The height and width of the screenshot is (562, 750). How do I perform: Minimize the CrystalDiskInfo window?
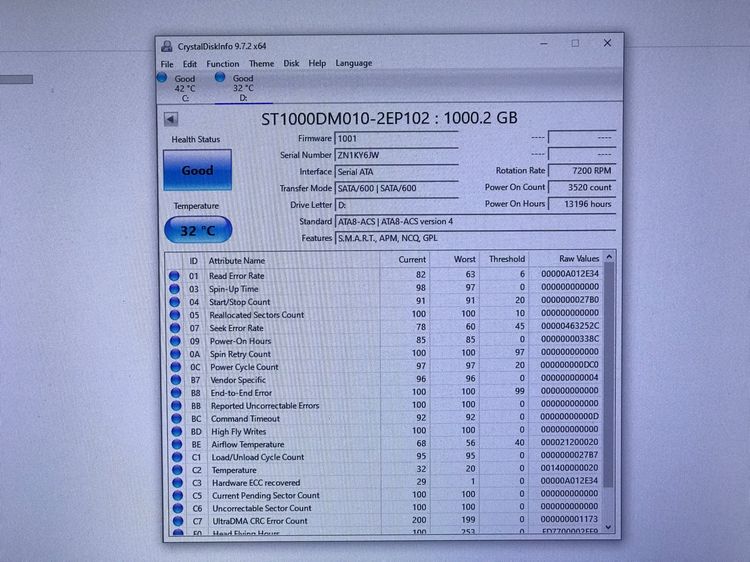click(x=544, y=44)
